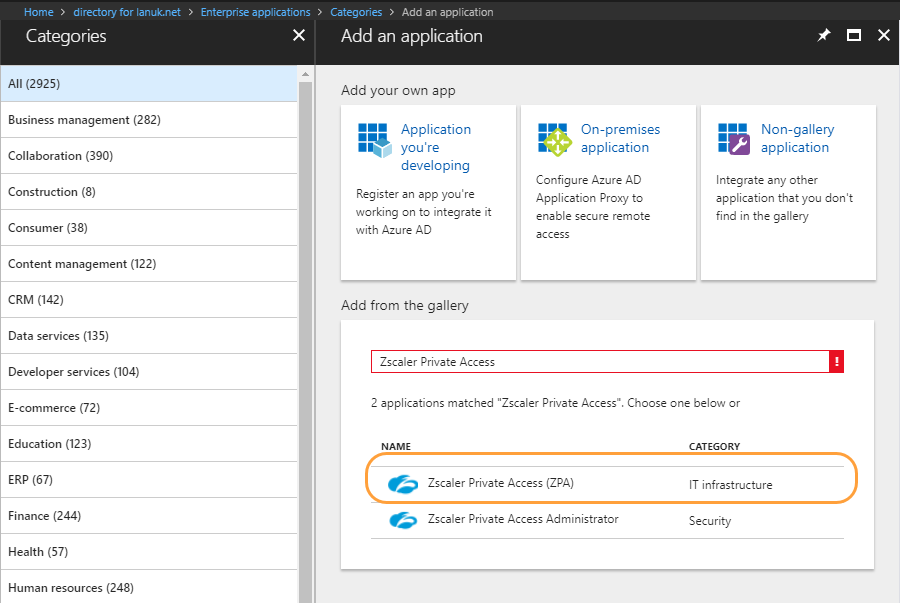Image resolution: width=900 pixels, height=603 pixels.
Task: Open the Home breadcrumb link
Action: [38, 12]
